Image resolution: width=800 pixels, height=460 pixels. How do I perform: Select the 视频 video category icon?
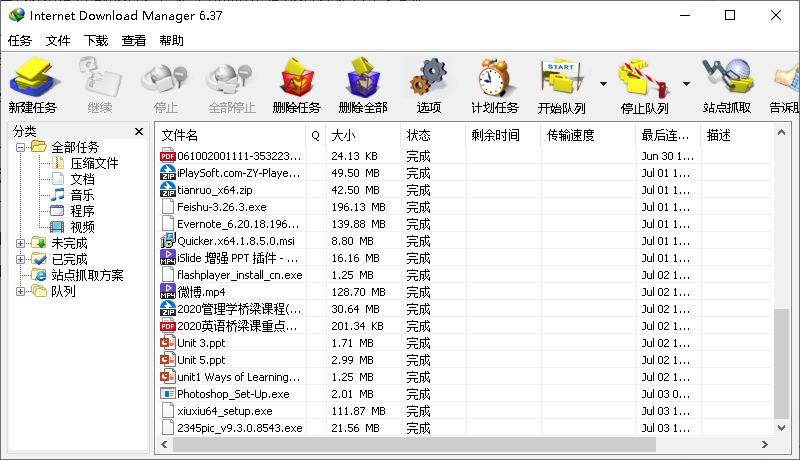(57, 227)
